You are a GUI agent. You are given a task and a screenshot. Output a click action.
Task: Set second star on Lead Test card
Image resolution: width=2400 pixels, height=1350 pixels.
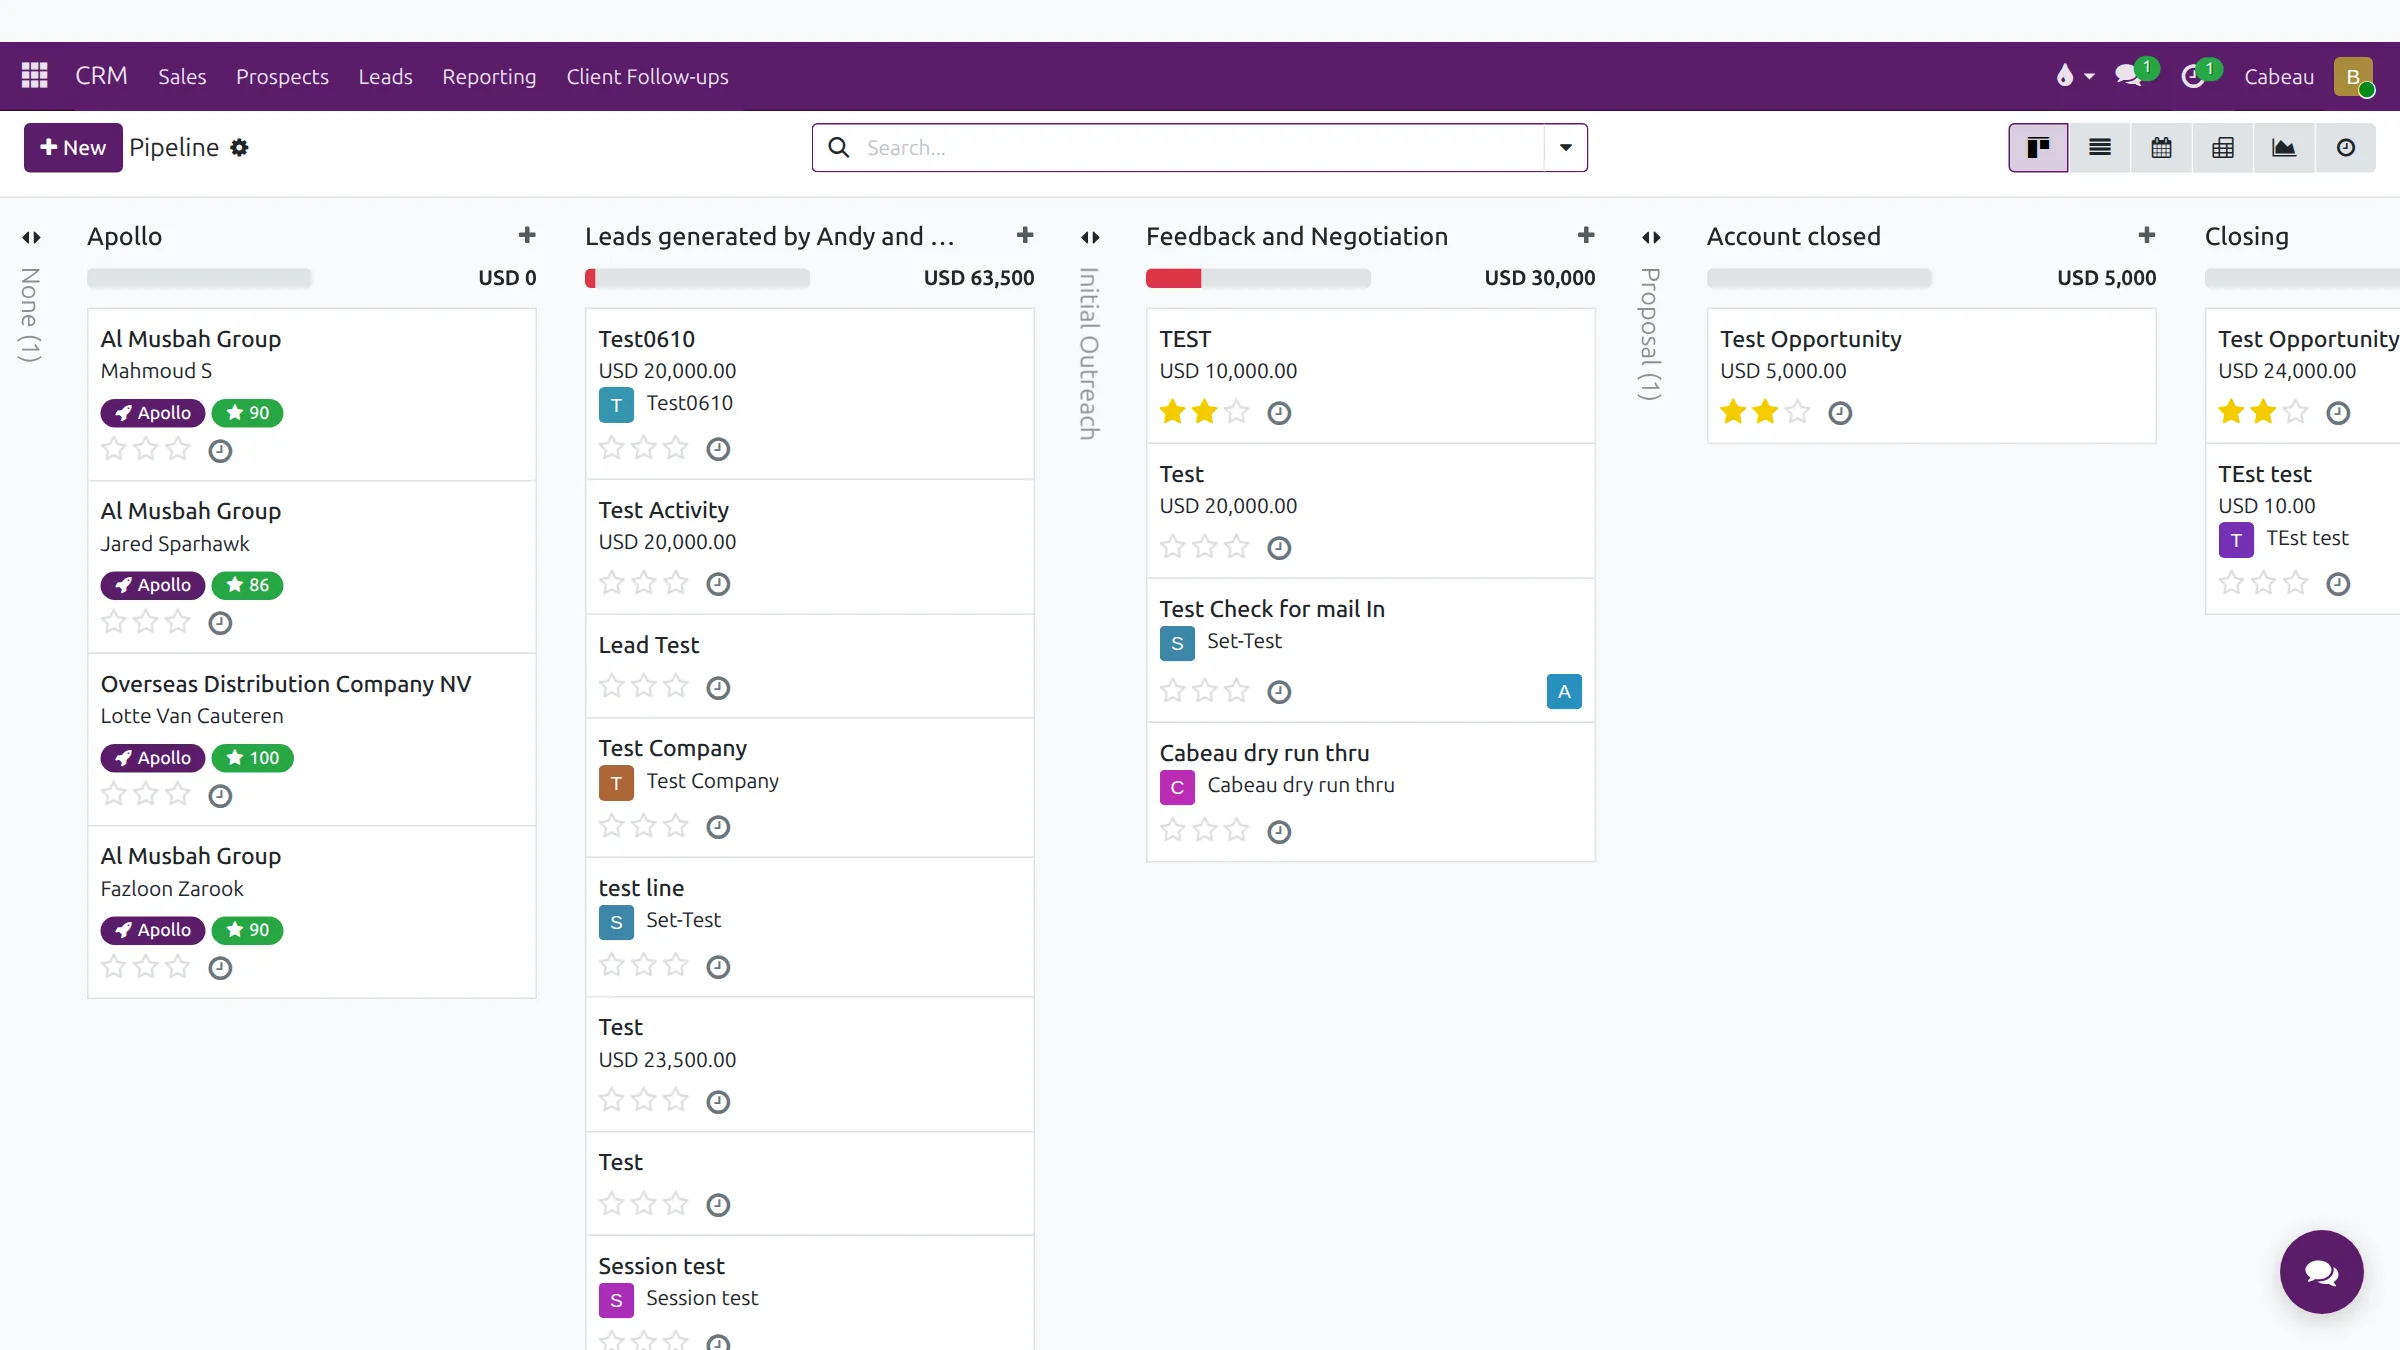(644, 687)
